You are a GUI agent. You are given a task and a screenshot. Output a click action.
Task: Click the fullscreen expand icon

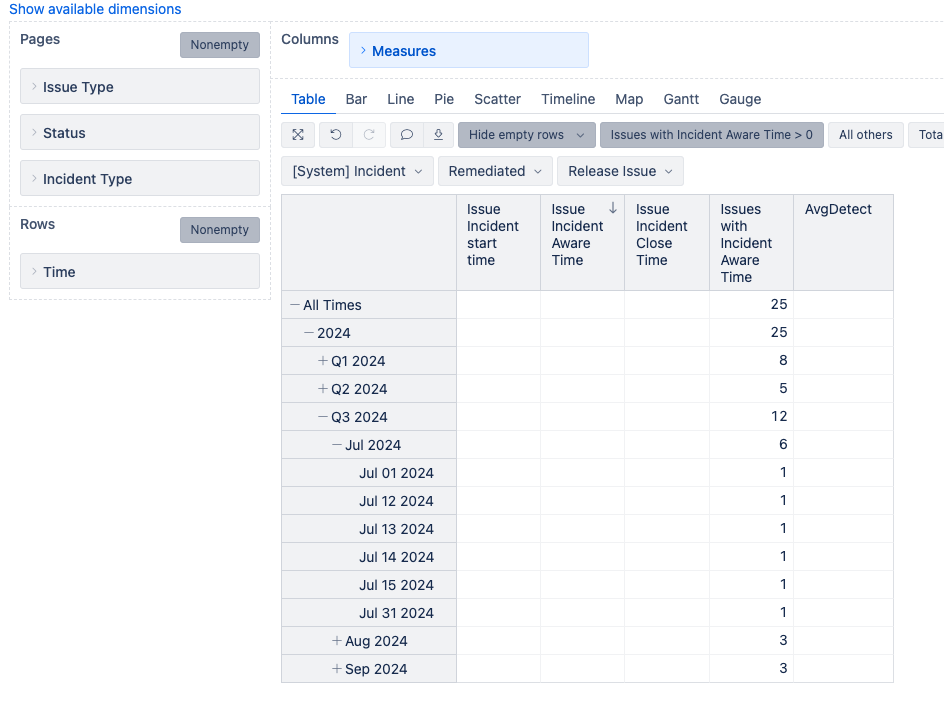[x=298, y=135]
